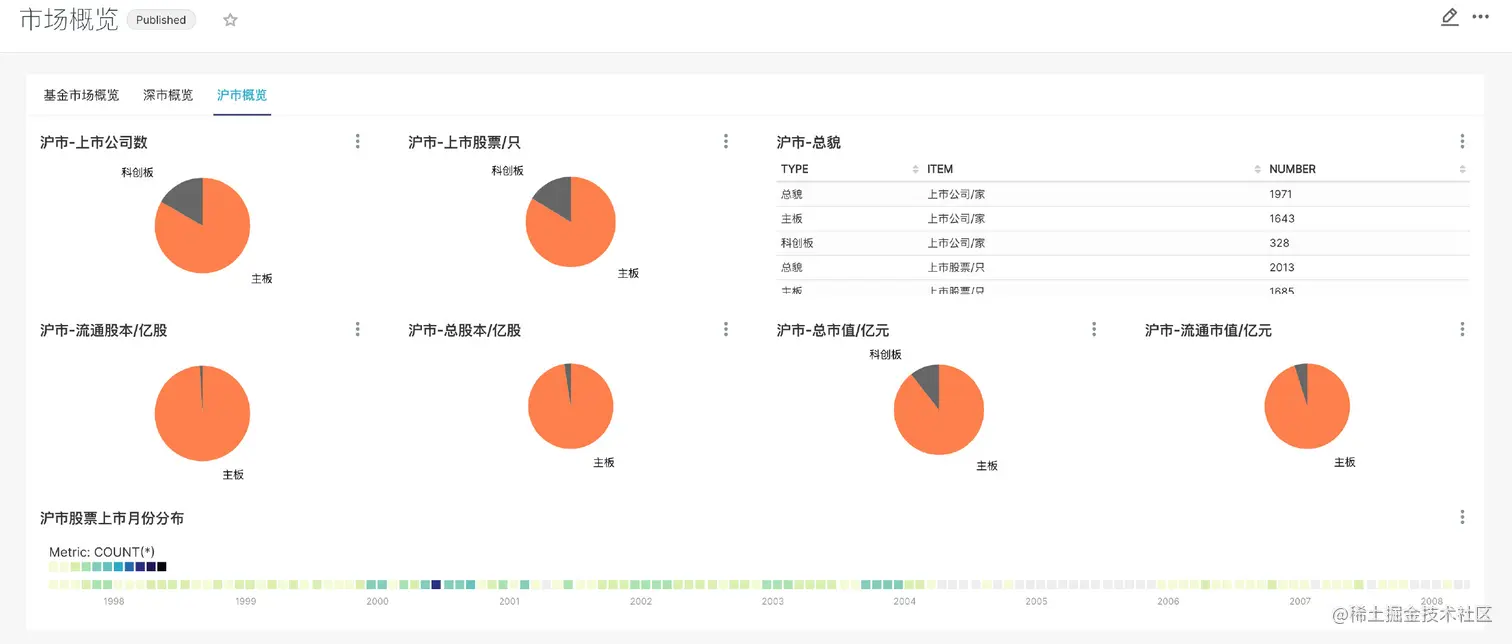Open the 沪市-总股本/亿股 chart kebab menu
The height and width of the screenshot is (644, 1512).
click(726, 329)
